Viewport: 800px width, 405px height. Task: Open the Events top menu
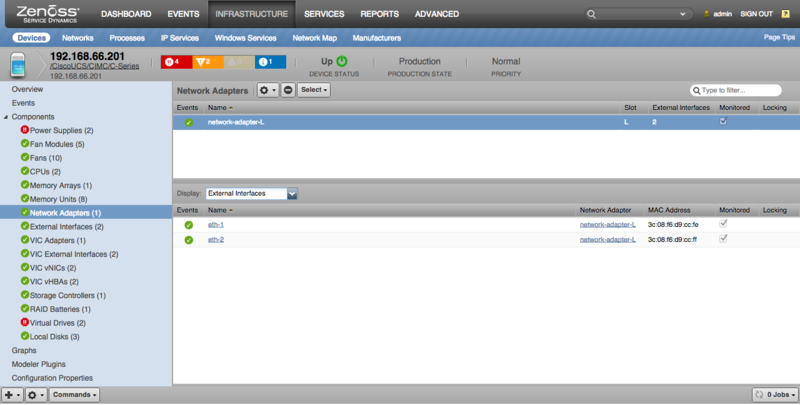pyautogui.click(x=183, y=14)
